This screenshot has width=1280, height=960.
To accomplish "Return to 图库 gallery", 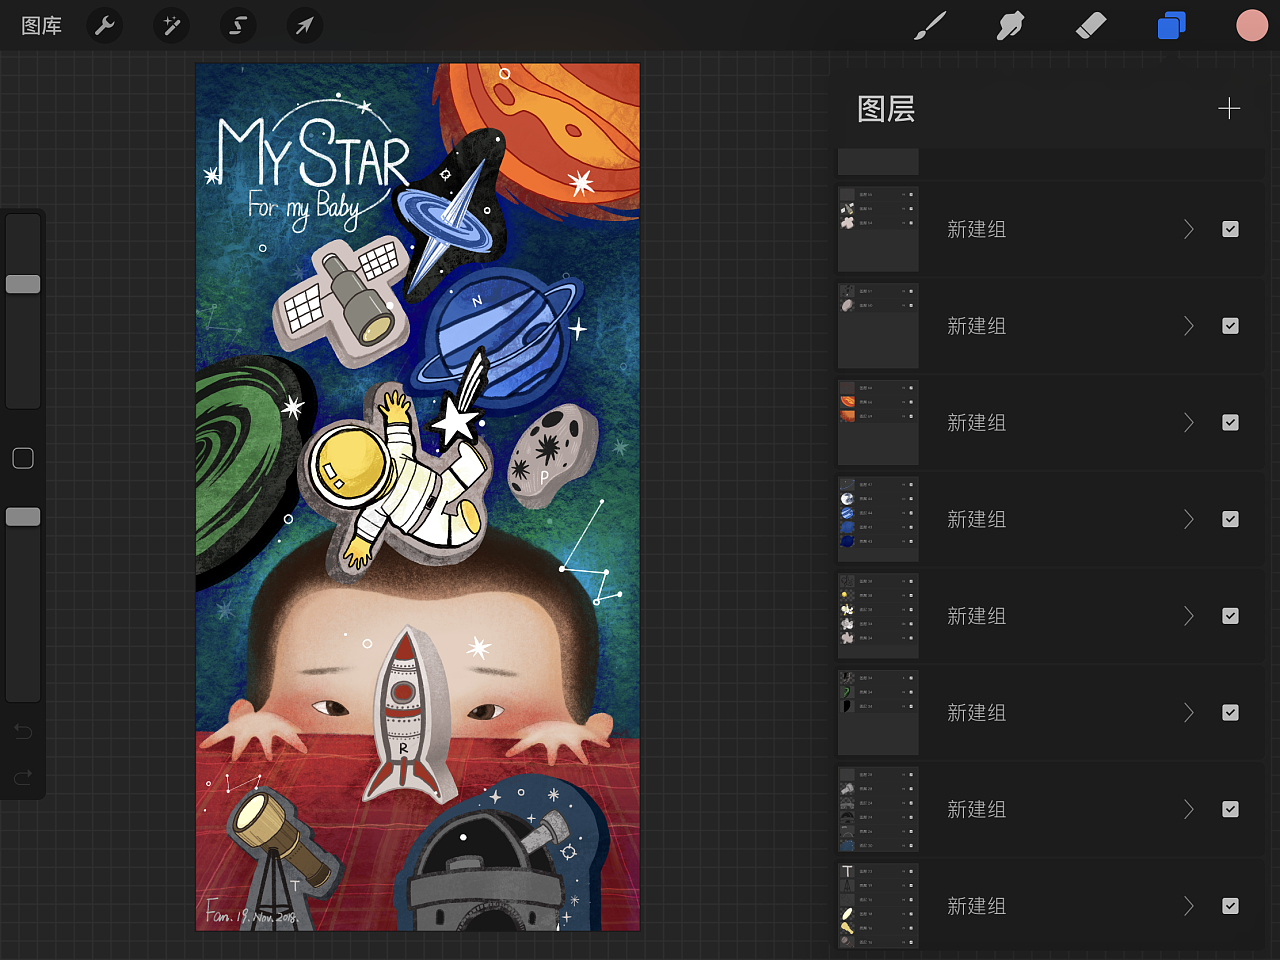I will [x=42, y=26].
